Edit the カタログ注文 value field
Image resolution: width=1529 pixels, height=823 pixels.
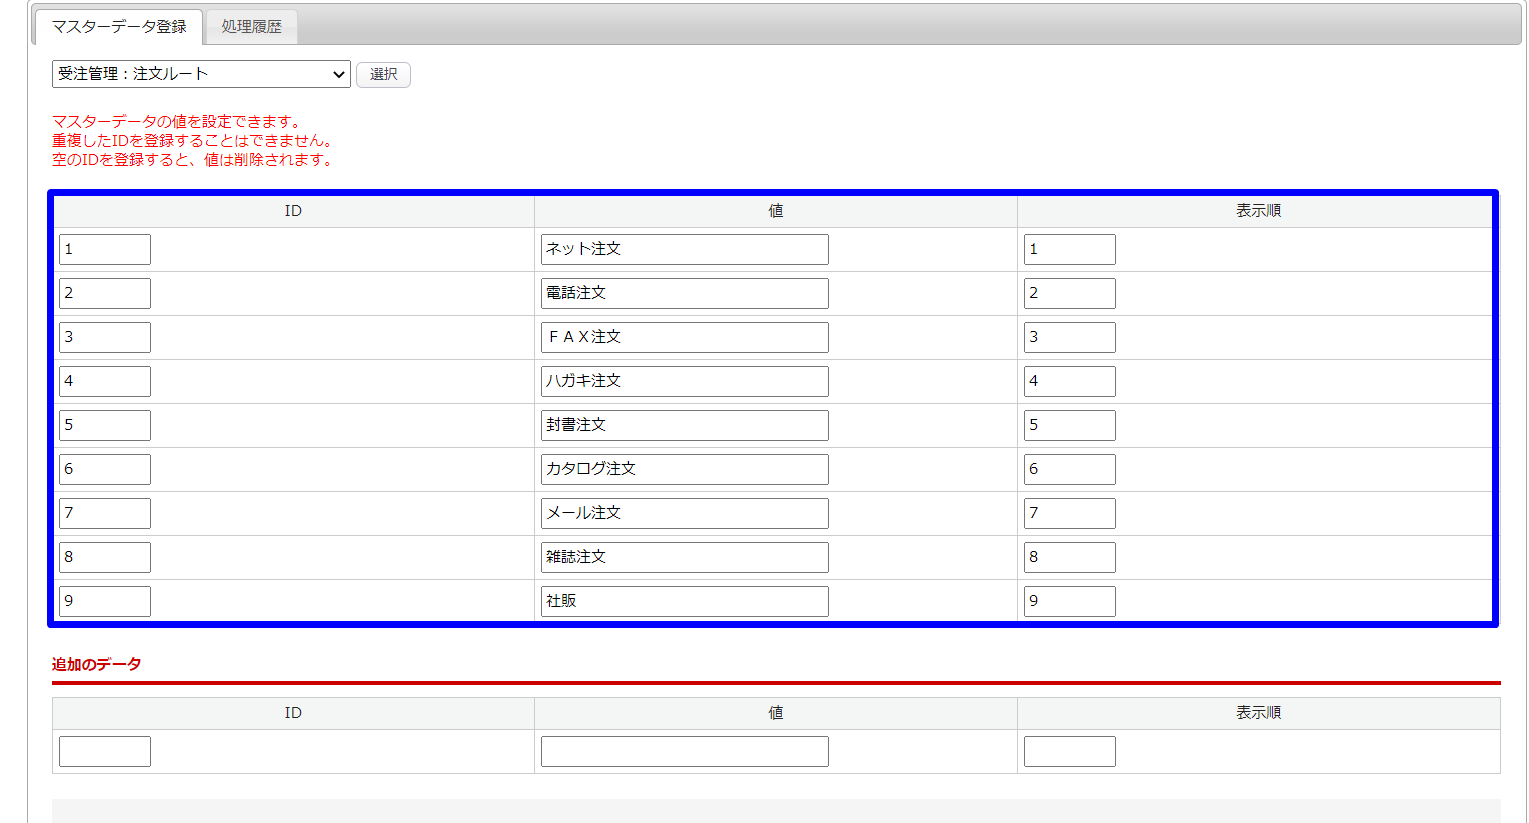point(684,470)
